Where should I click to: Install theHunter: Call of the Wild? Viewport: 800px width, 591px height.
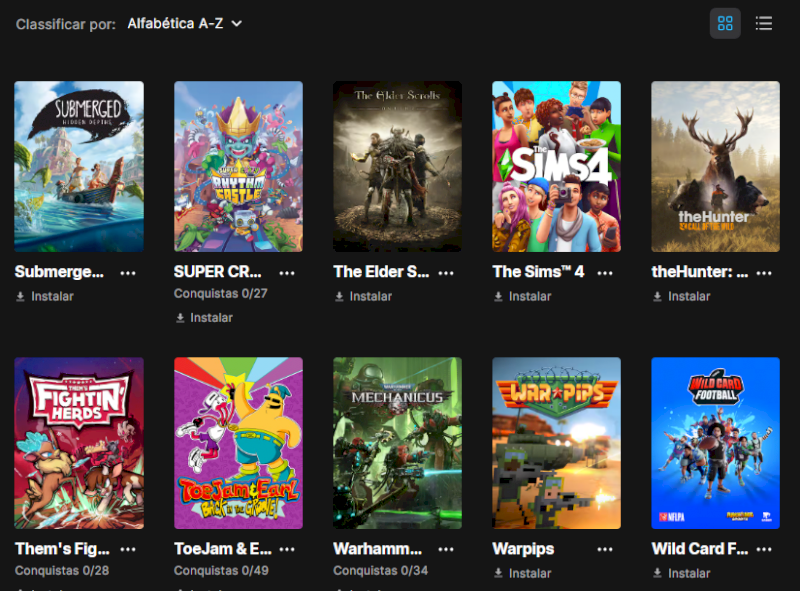pyautogui.click(x=682, y=297)
